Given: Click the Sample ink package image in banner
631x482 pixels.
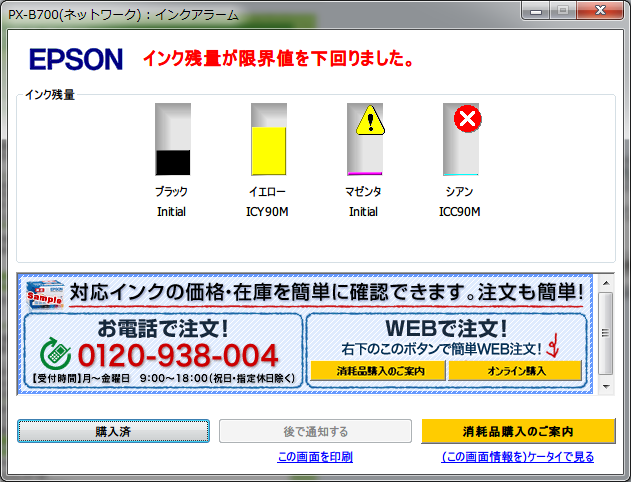Looking at the screenshot, I should (45, 295).
